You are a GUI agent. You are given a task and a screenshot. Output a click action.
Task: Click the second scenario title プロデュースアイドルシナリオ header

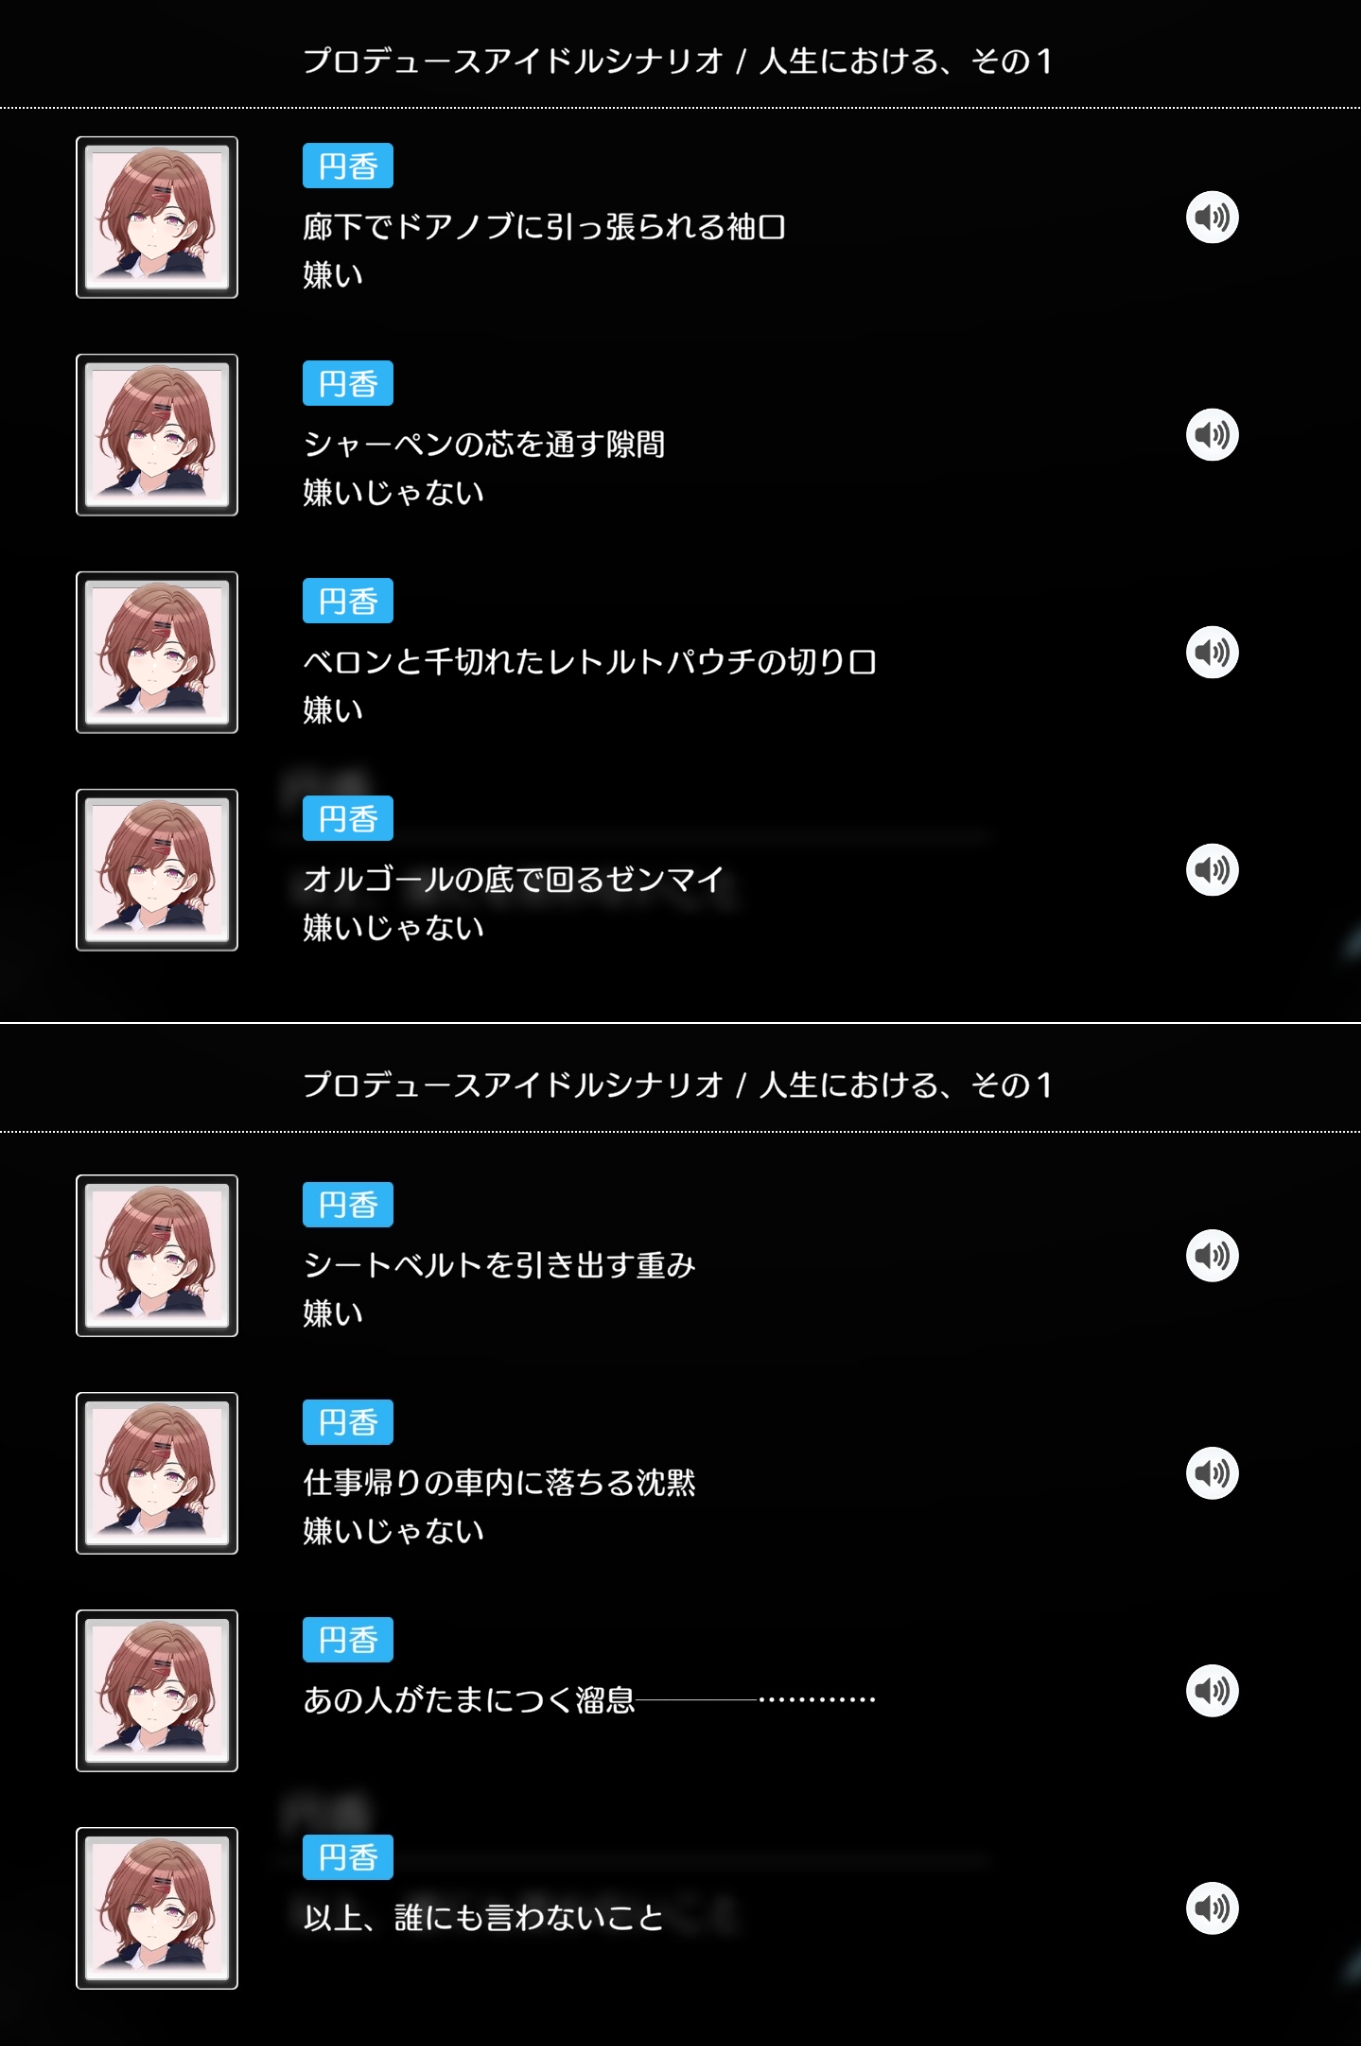pyautogui.click(x=513, y=1085)
